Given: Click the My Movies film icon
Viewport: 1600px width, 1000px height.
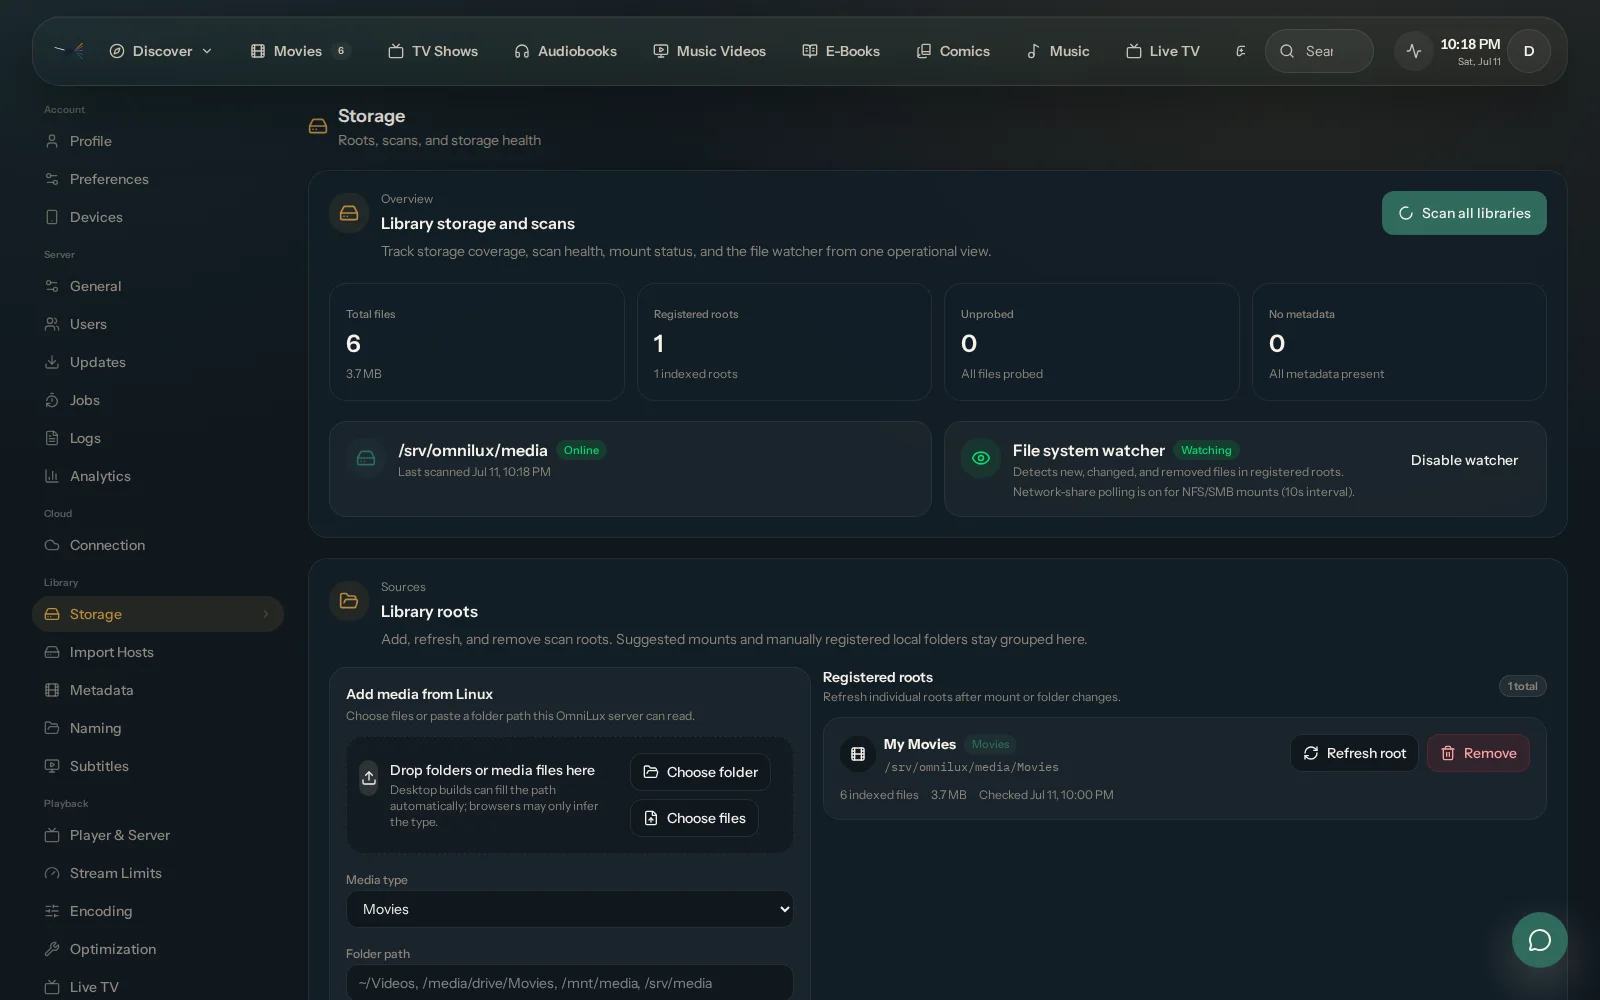Looking at the screenshot, I should point(858,754).
